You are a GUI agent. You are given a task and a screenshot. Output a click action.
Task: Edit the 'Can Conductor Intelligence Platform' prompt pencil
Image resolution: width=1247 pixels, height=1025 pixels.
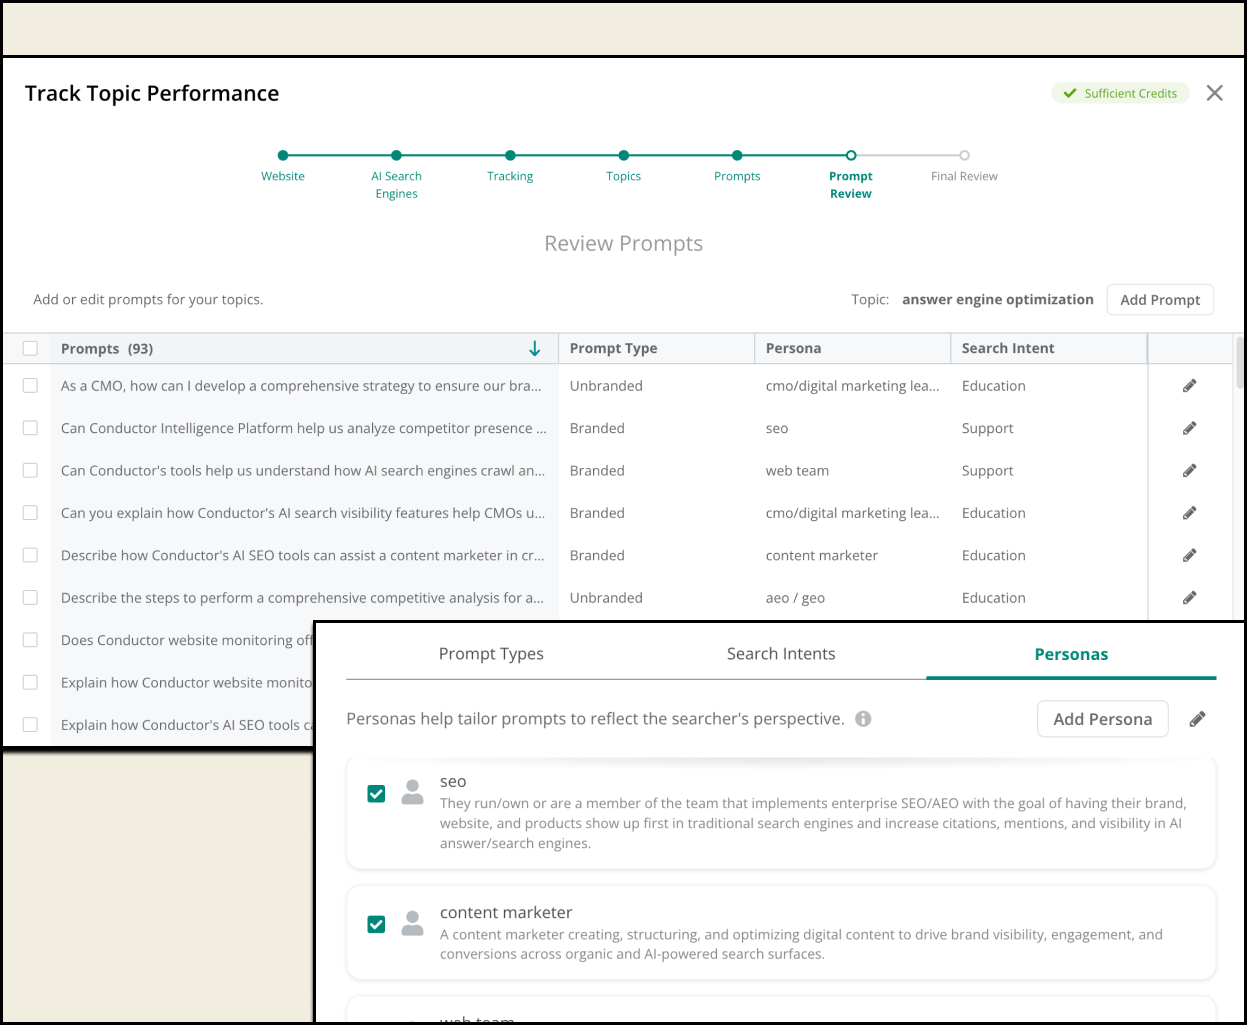click(1189, 428)
